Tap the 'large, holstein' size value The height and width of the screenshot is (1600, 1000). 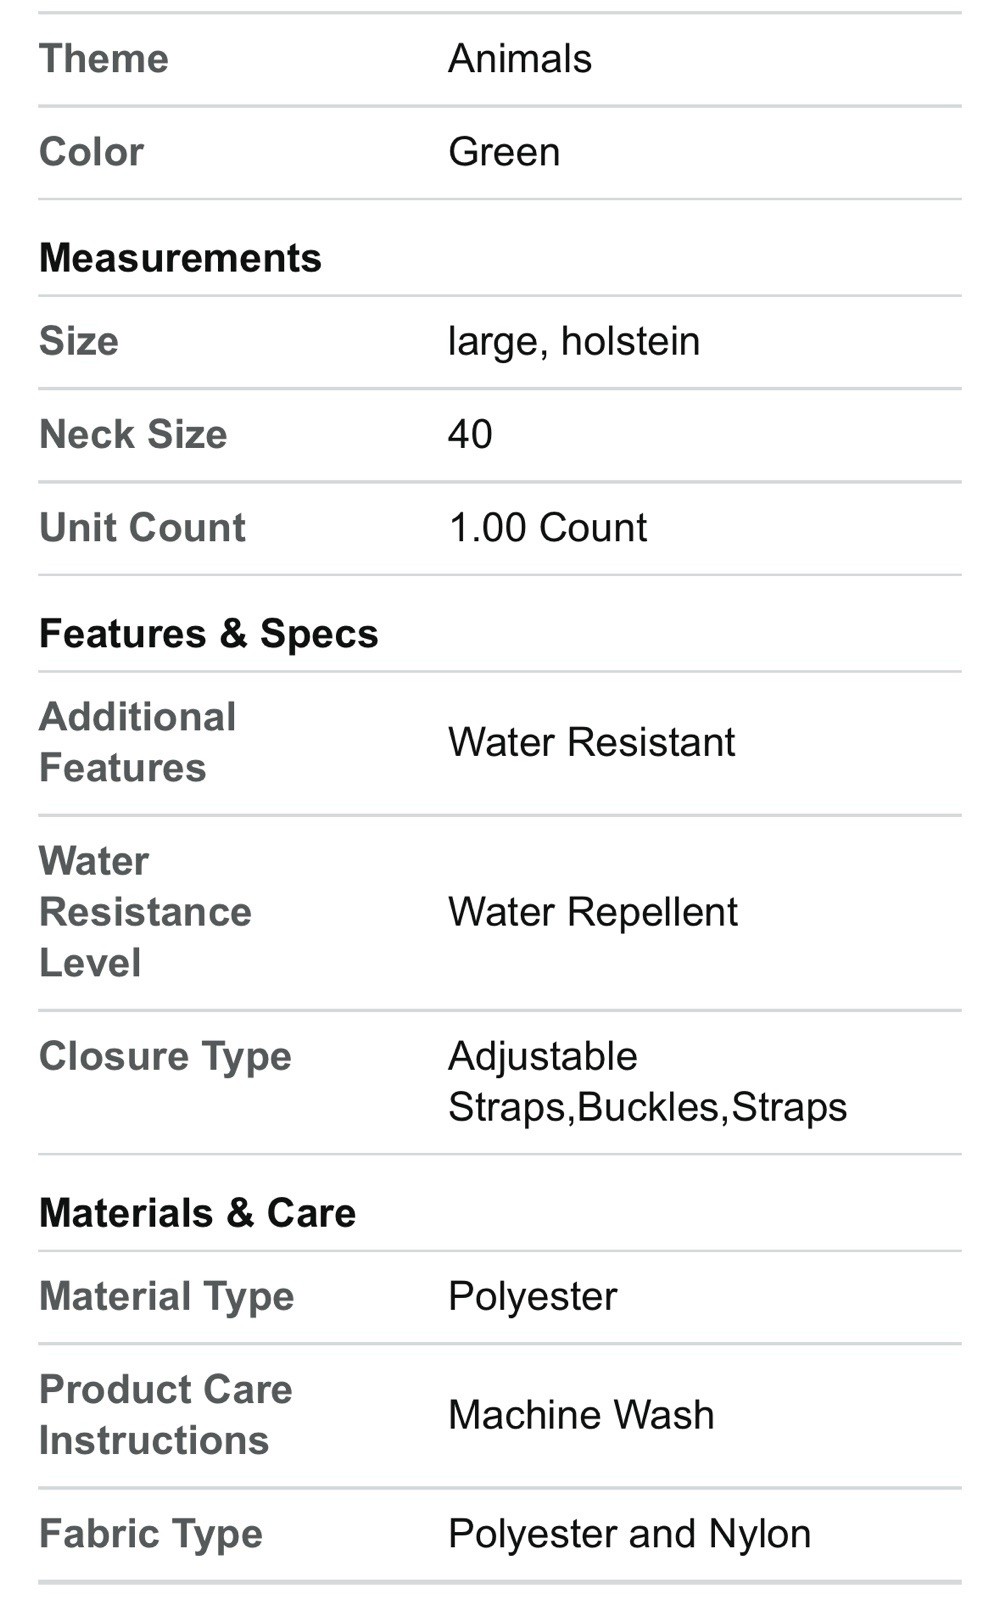tap(573, 341)
